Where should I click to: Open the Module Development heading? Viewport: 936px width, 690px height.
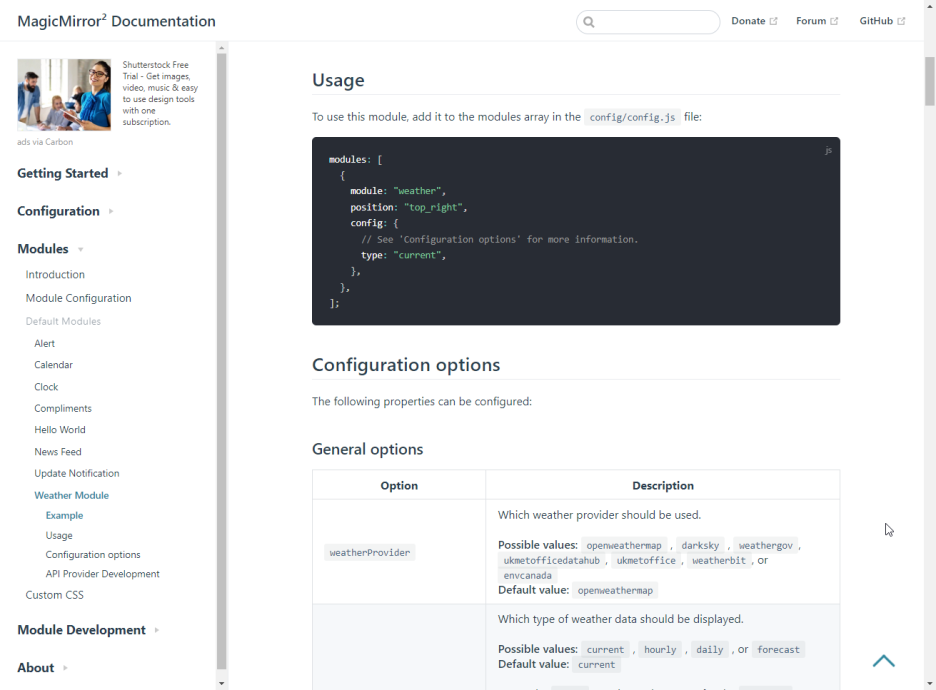pyautogui.click(x=81, y=630)
